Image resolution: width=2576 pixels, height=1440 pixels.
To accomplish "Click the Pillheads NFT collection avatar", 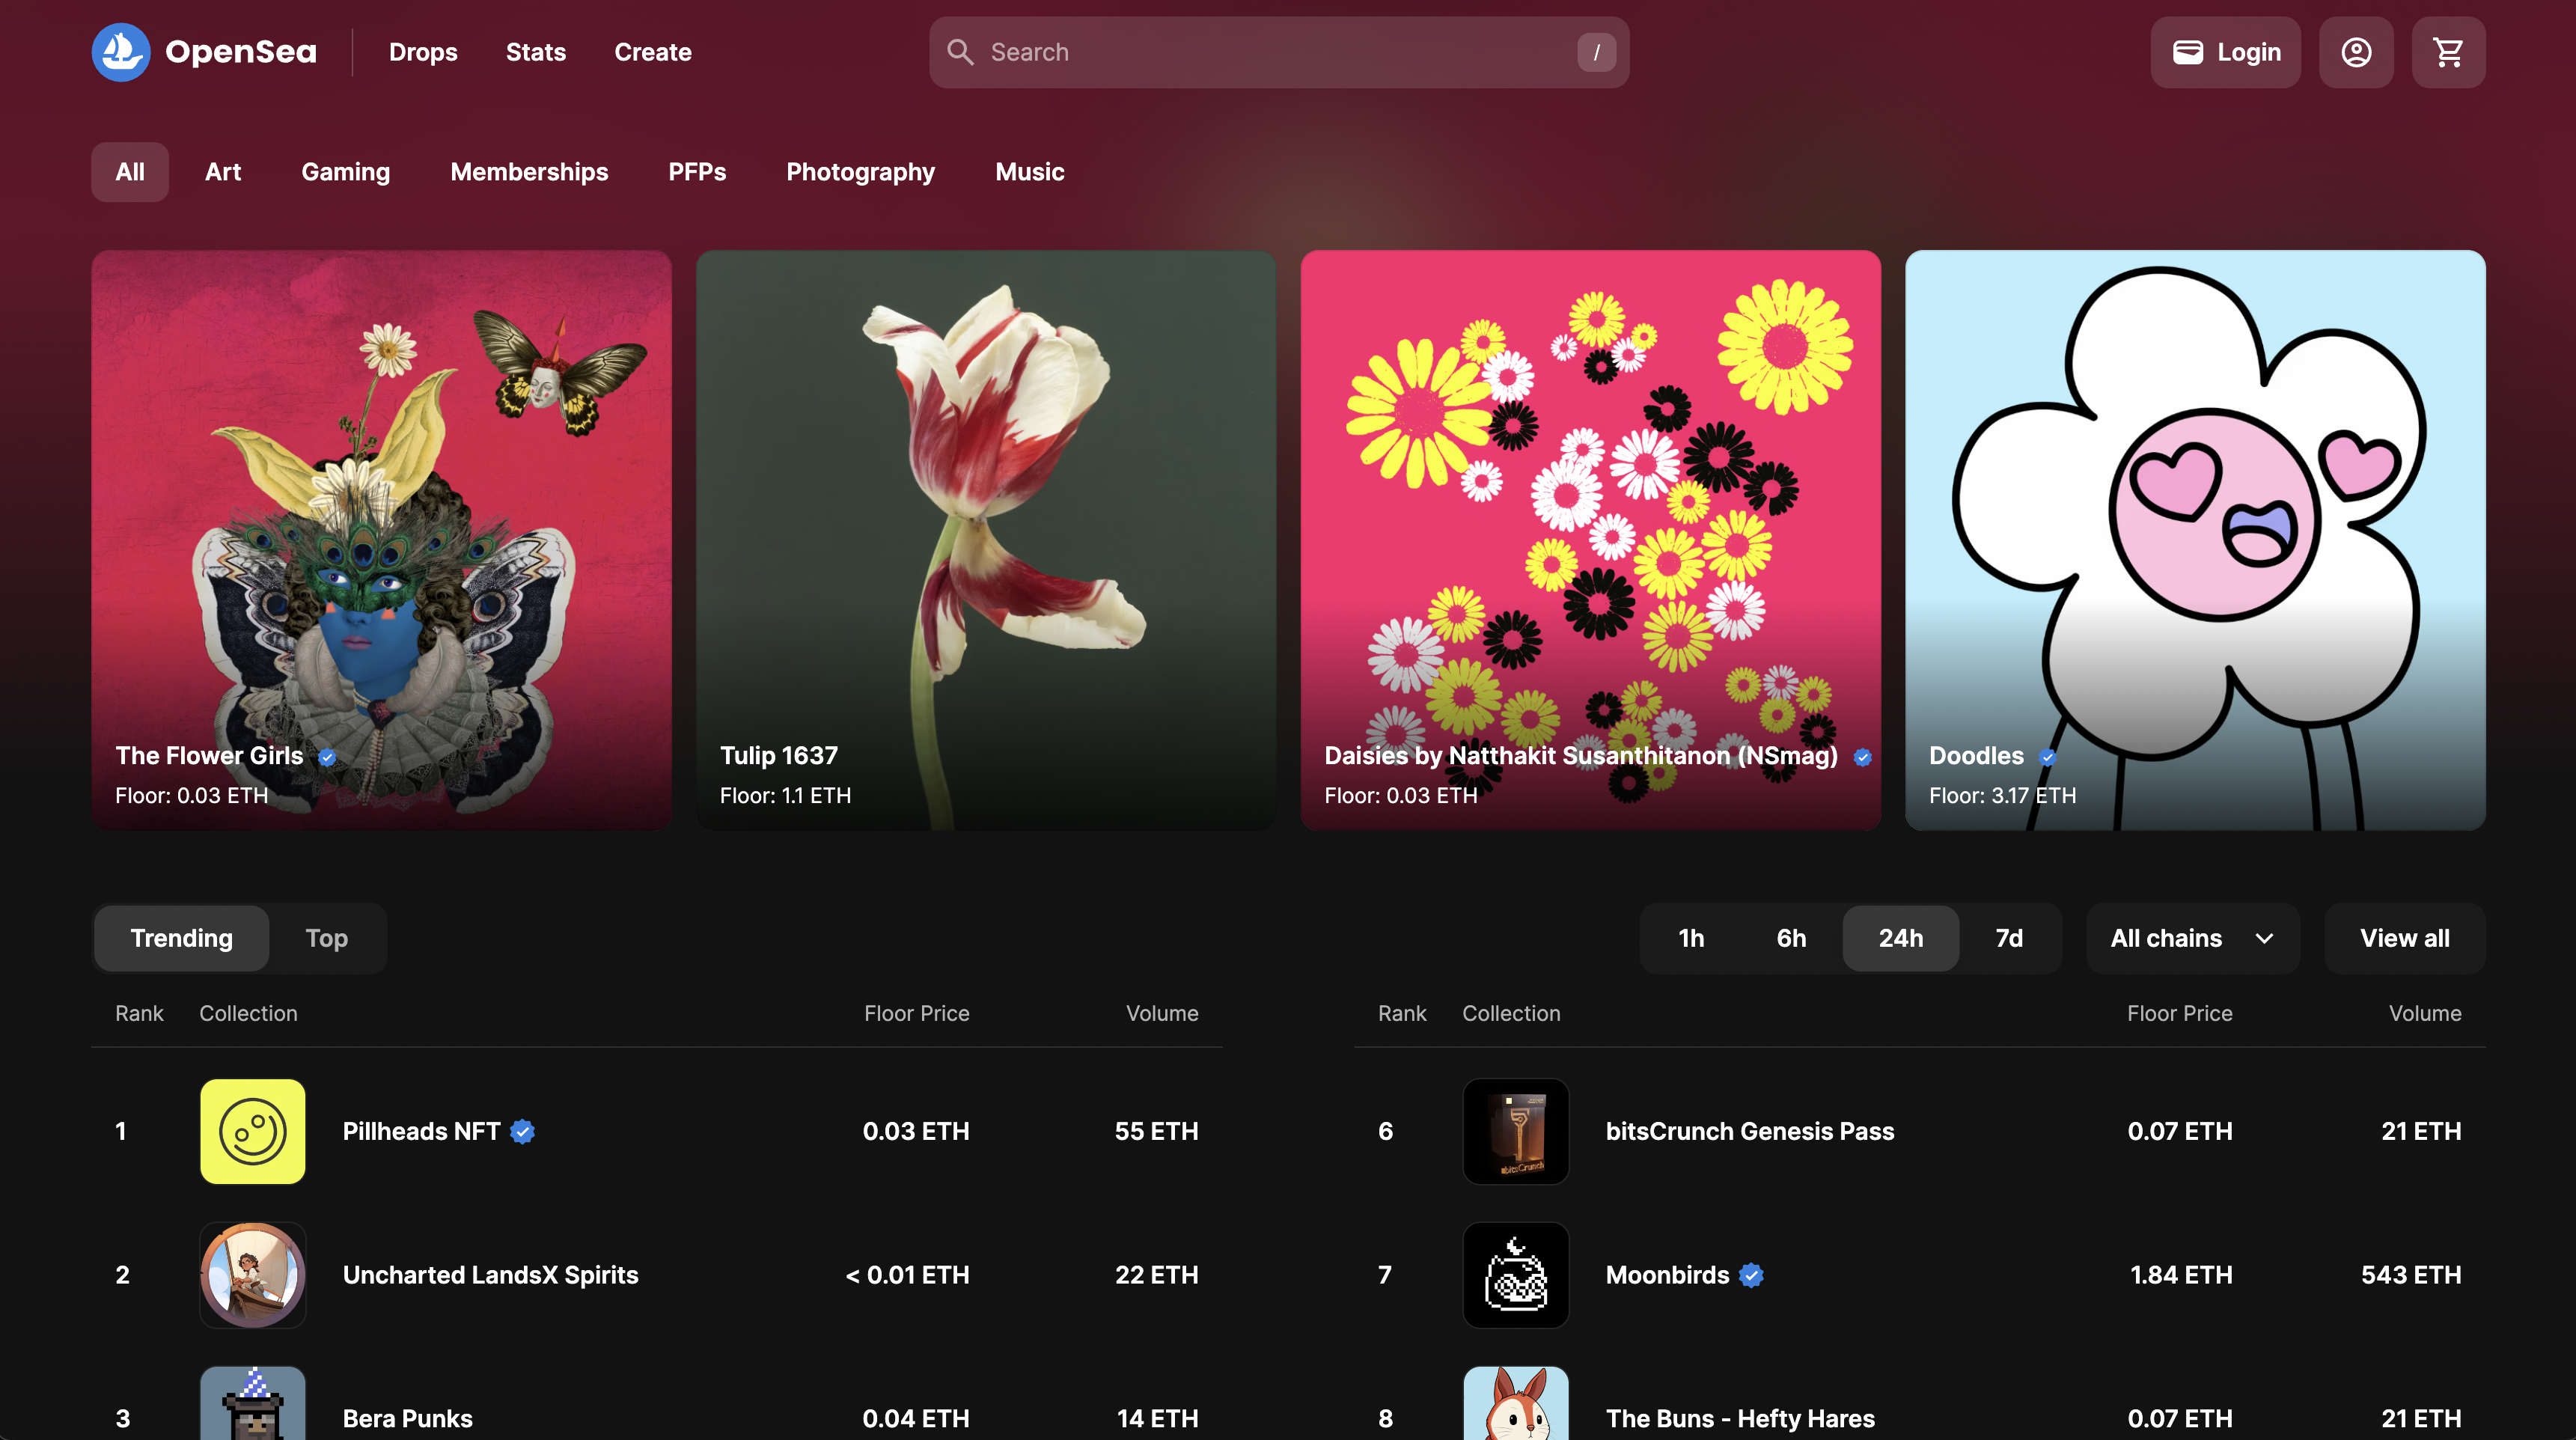I will coord(252,1131).
